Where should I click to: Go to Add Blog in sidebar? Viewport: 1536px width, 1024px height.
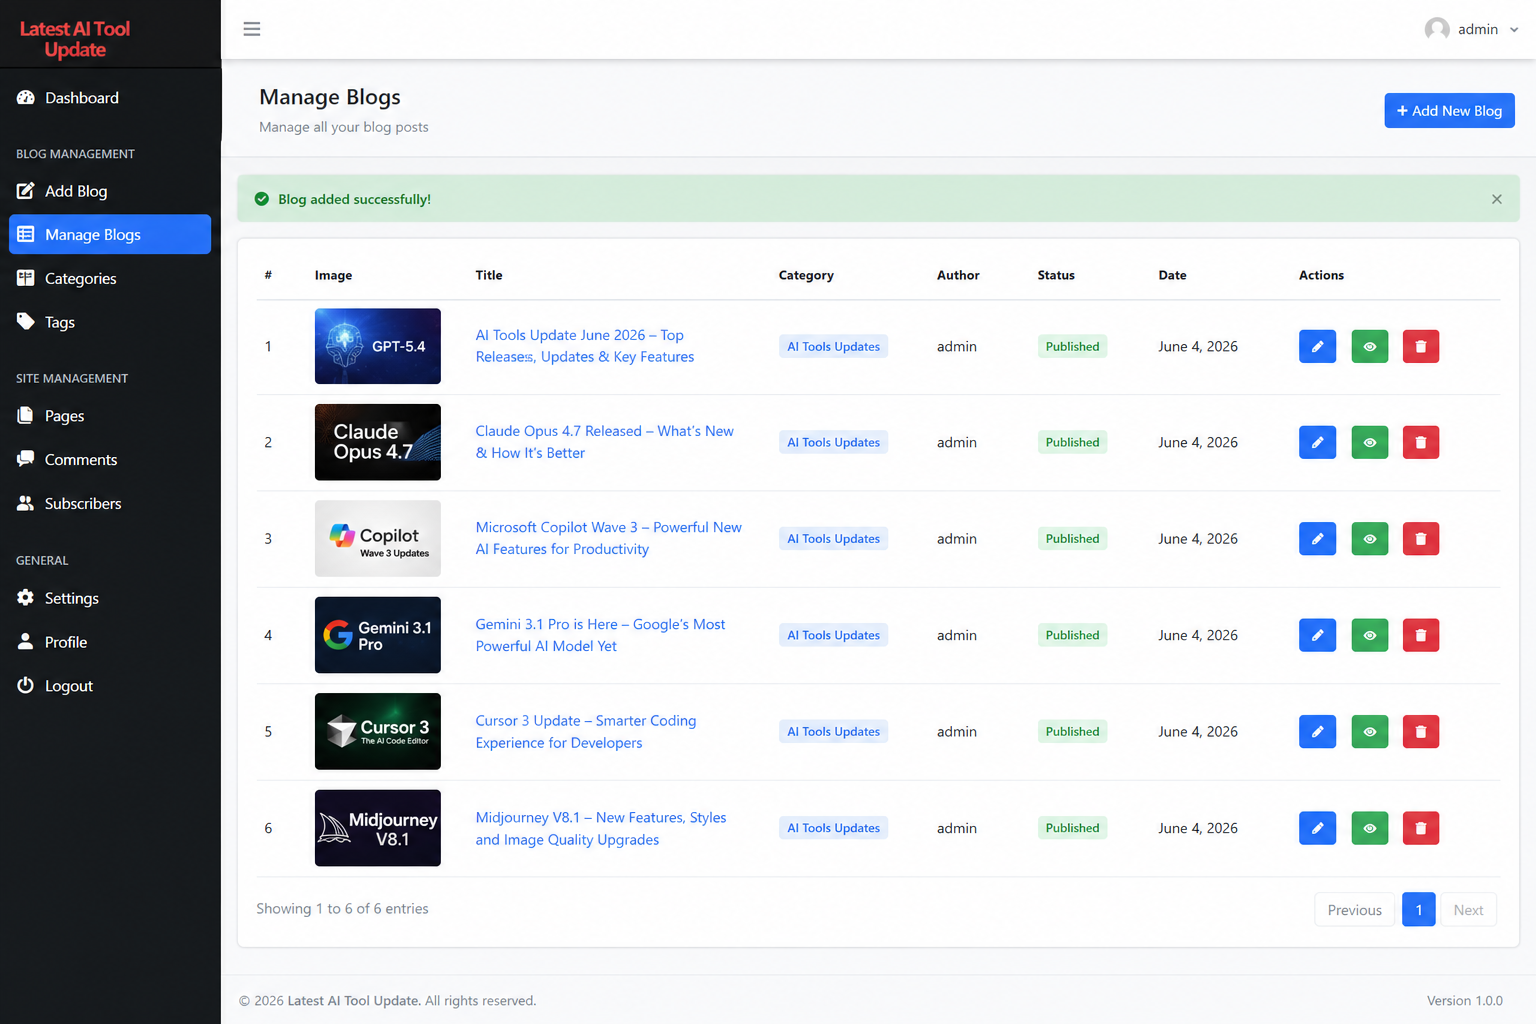point(110,191)
